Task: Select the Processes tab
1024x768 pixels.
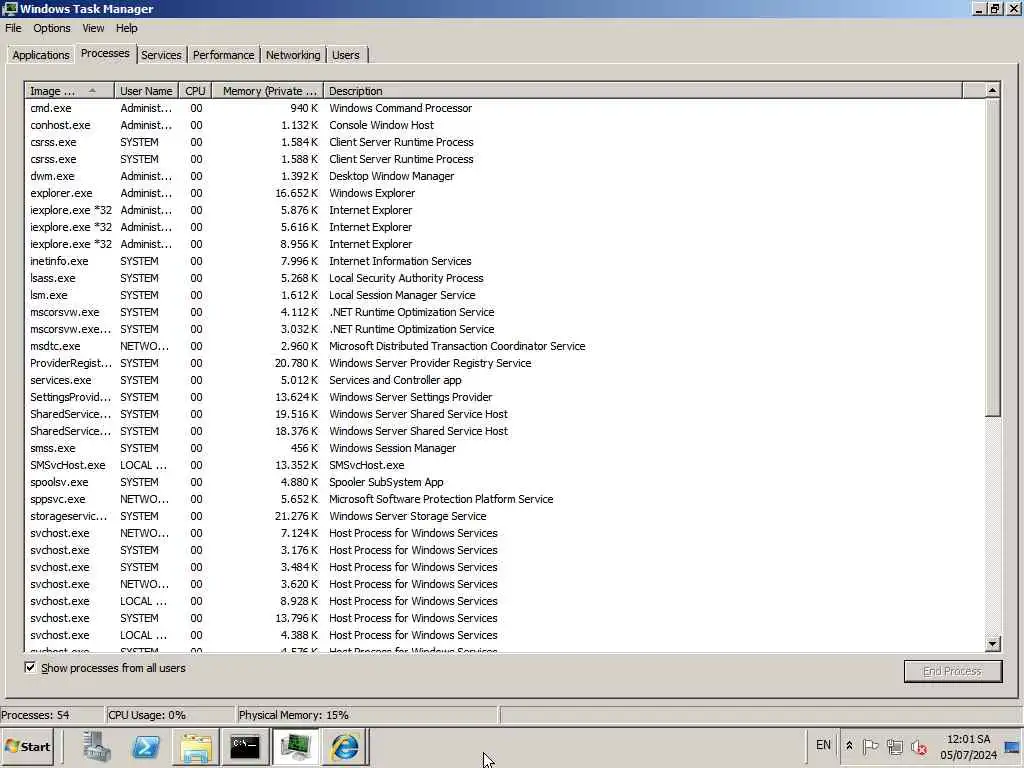Action: point(105,54)
